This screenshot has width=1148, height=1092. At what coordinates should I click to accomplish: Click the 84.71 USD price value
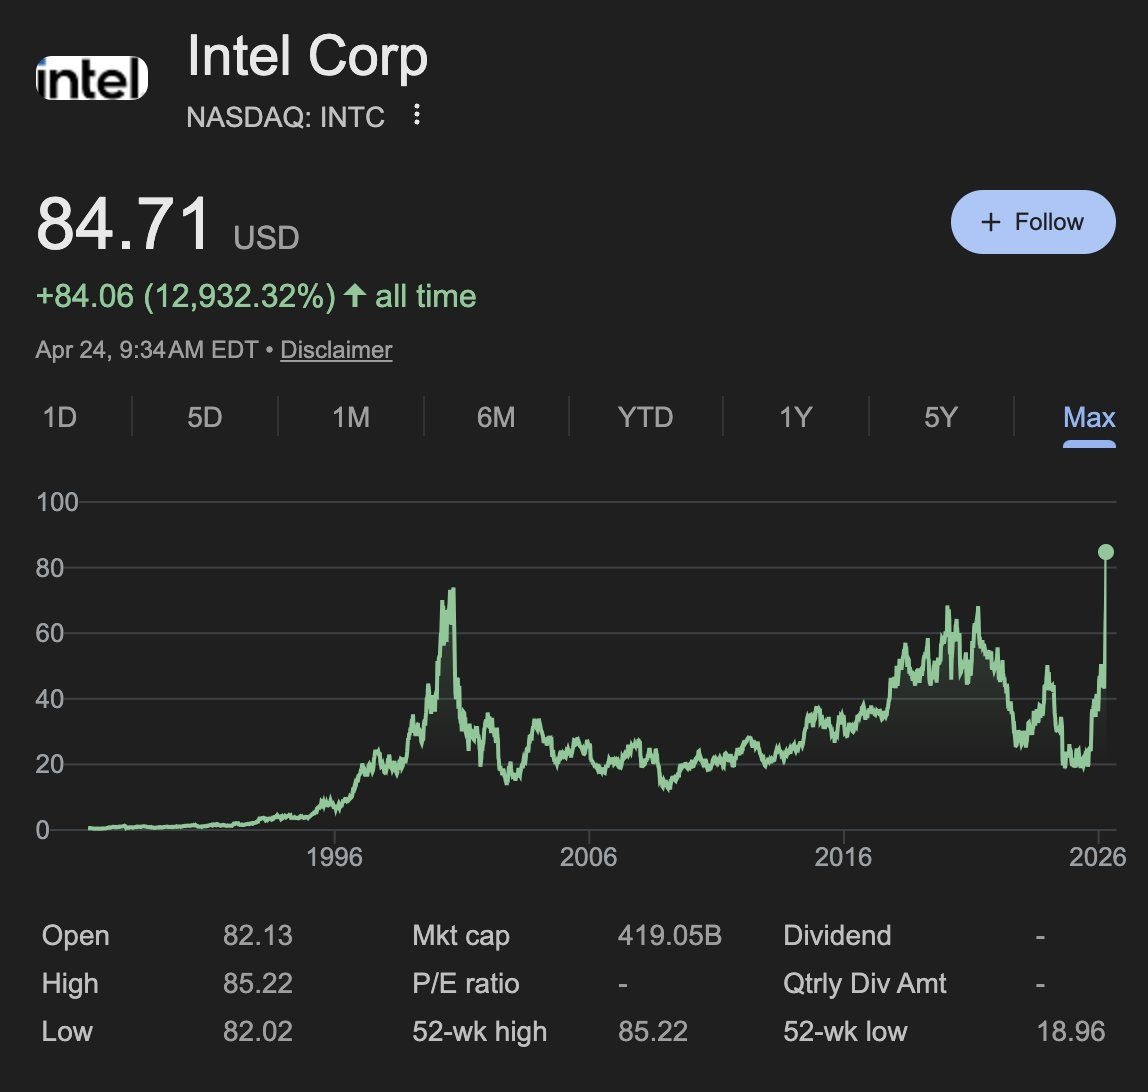[124, 224]
